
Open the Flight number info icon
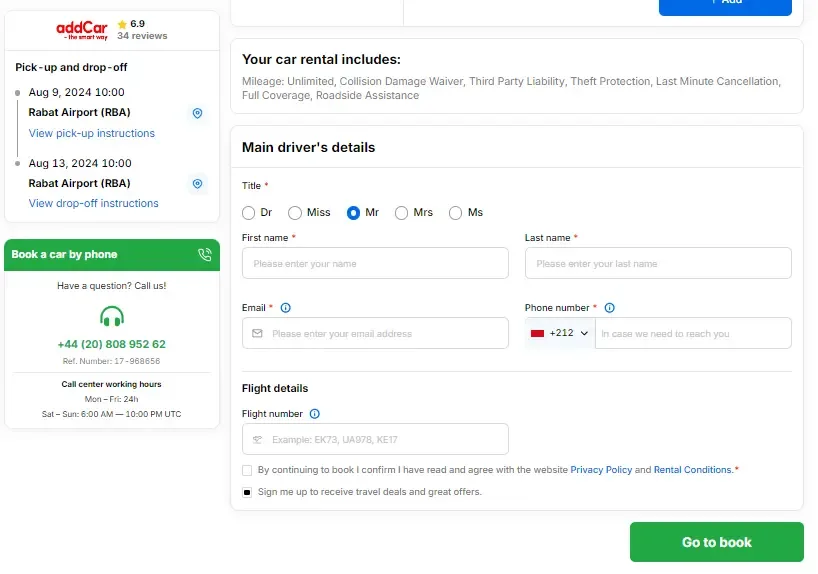tap(315, 414)
